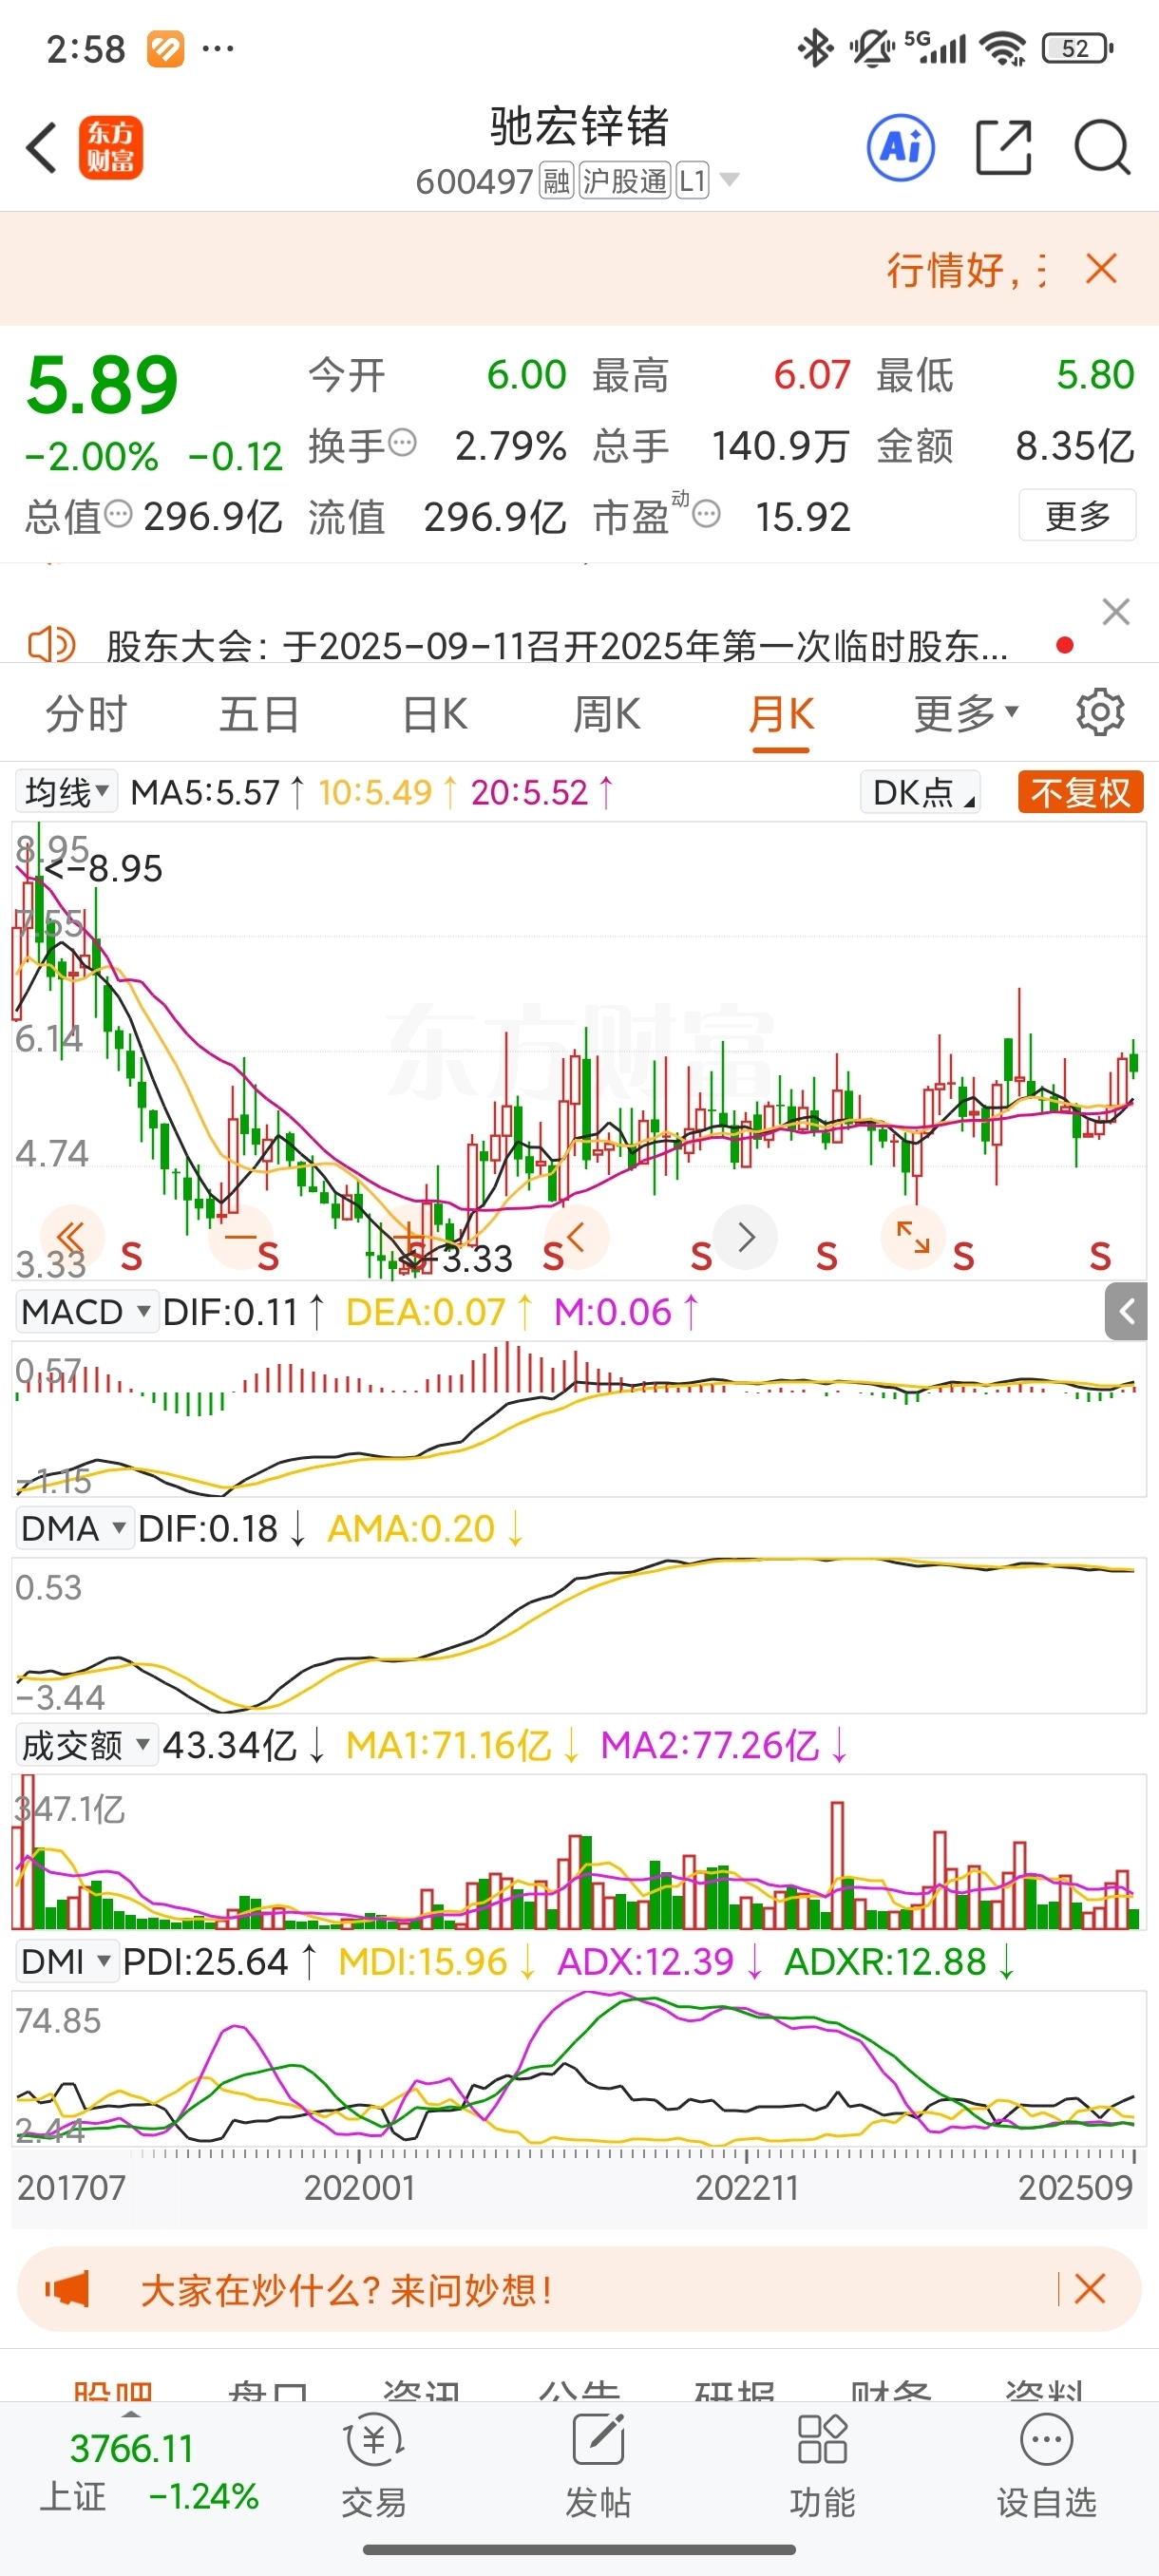
Task: Tap the minus zoom-out chart button
Action: click(240, 1238)
